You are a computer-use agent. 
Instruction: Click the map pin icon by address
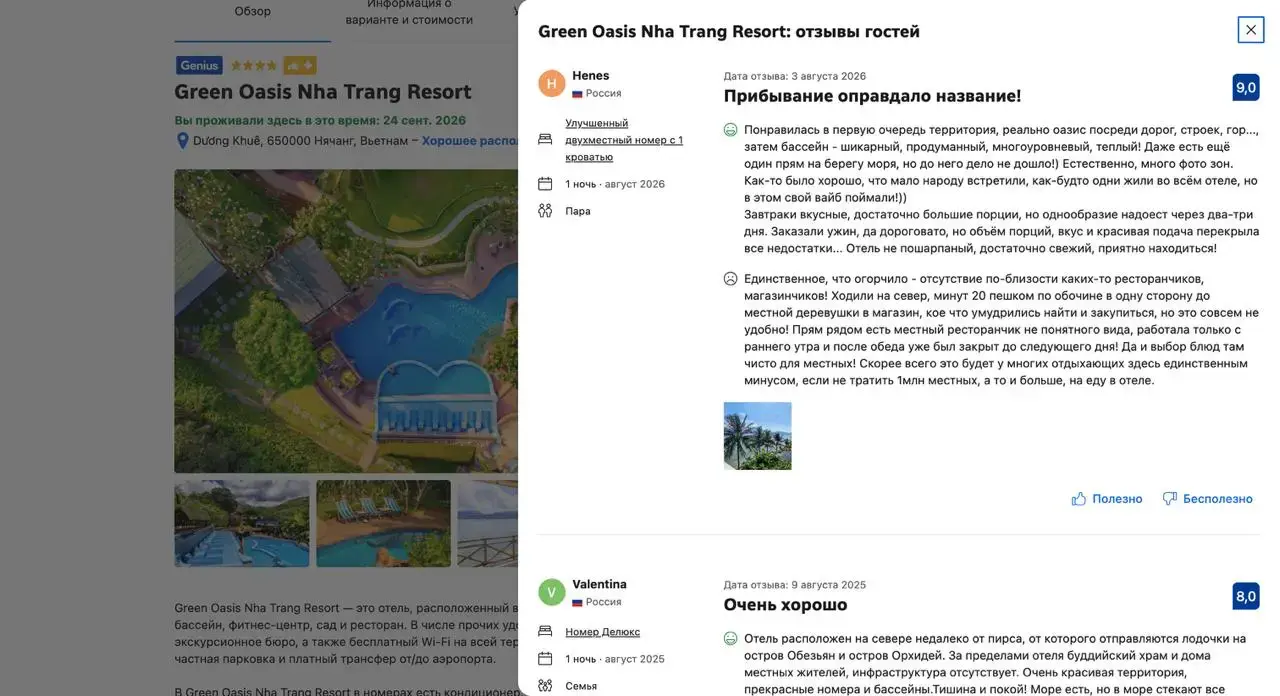pyautogui.click(x=182, y=141)
